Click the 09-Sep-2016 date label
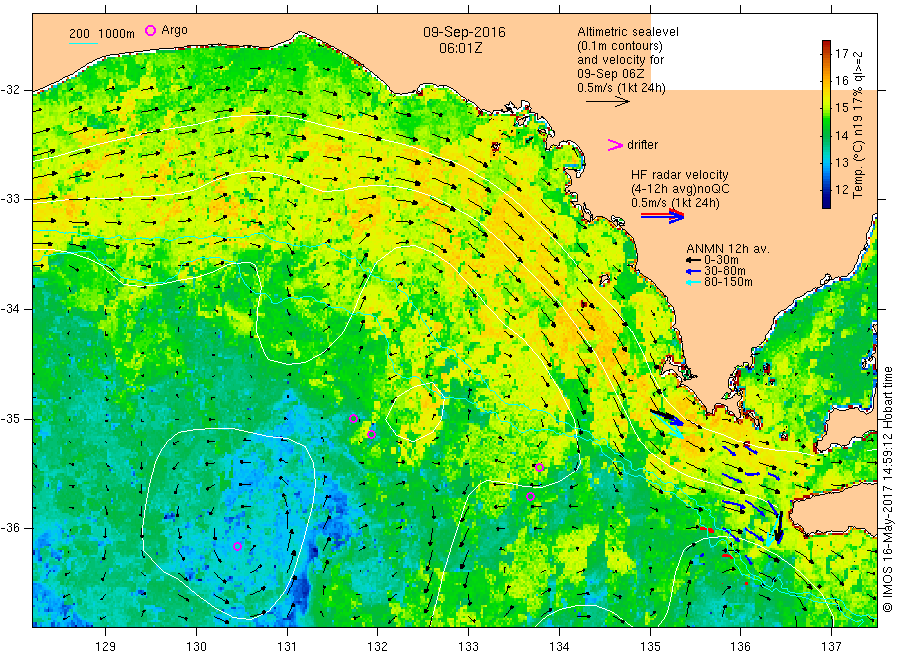Viewport: 900px width, 660px height. click(x=464, y=32)
